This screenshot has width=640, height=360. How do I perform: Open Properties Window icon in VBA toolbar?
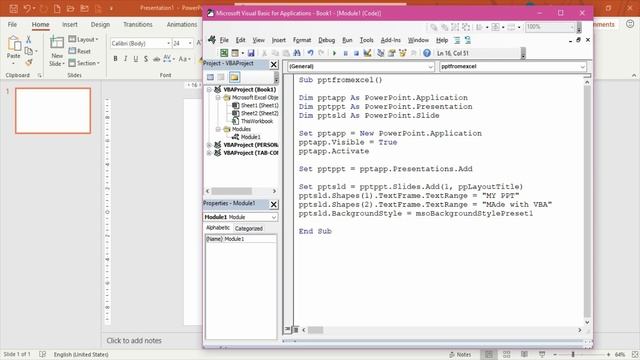point(391,53)
